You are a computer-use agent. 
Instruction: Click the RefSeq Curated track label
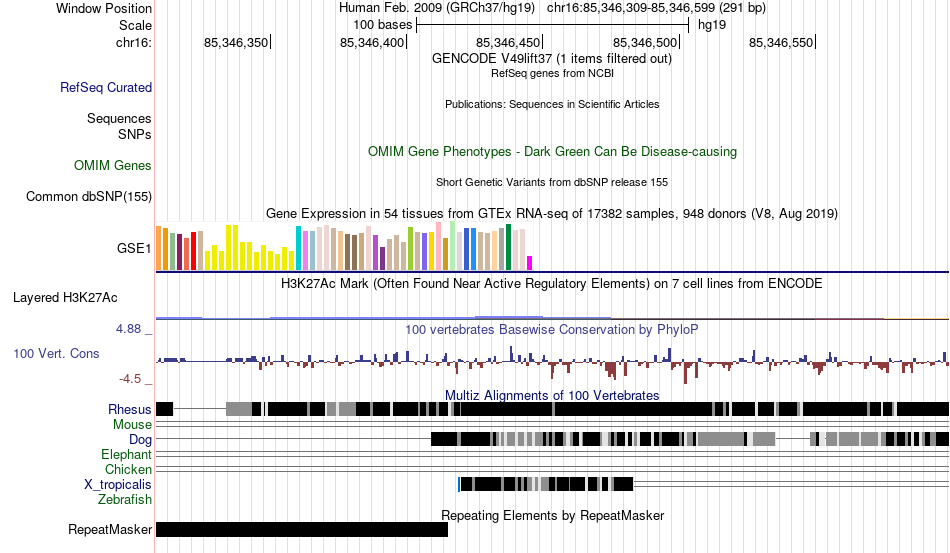point(106,87)
